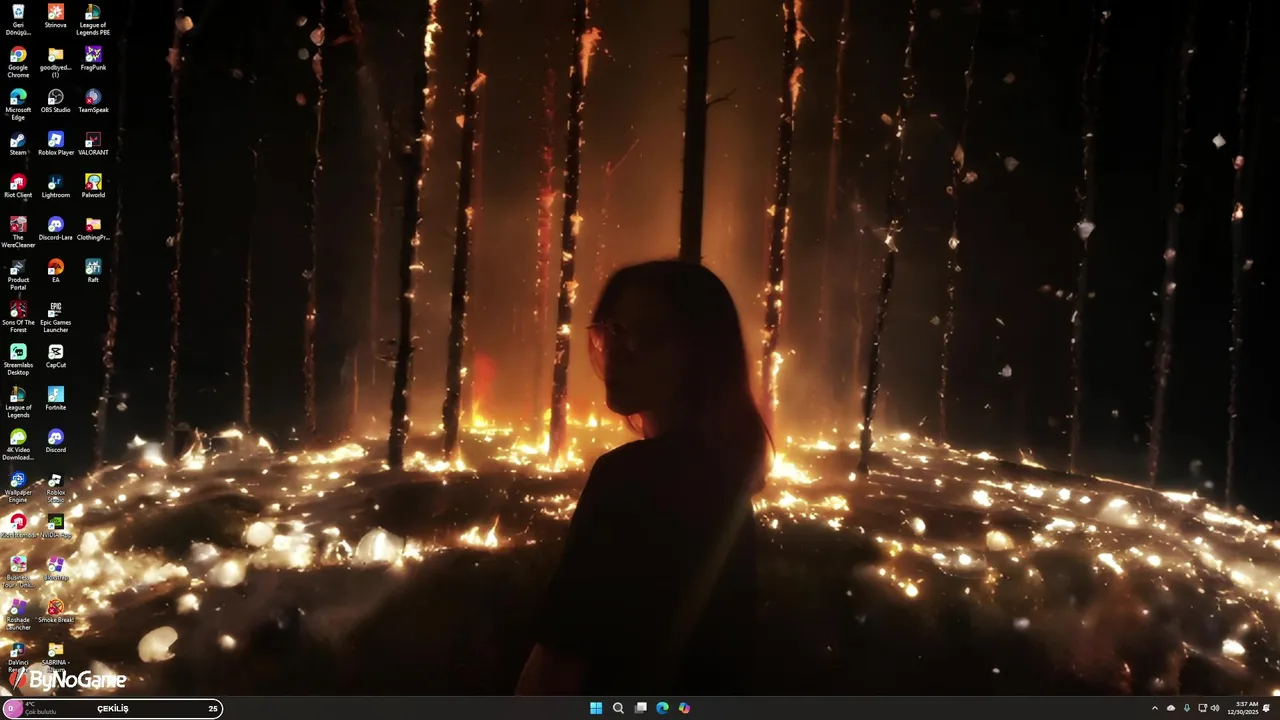Open the Riot Client shortcut

coord(18,186)
